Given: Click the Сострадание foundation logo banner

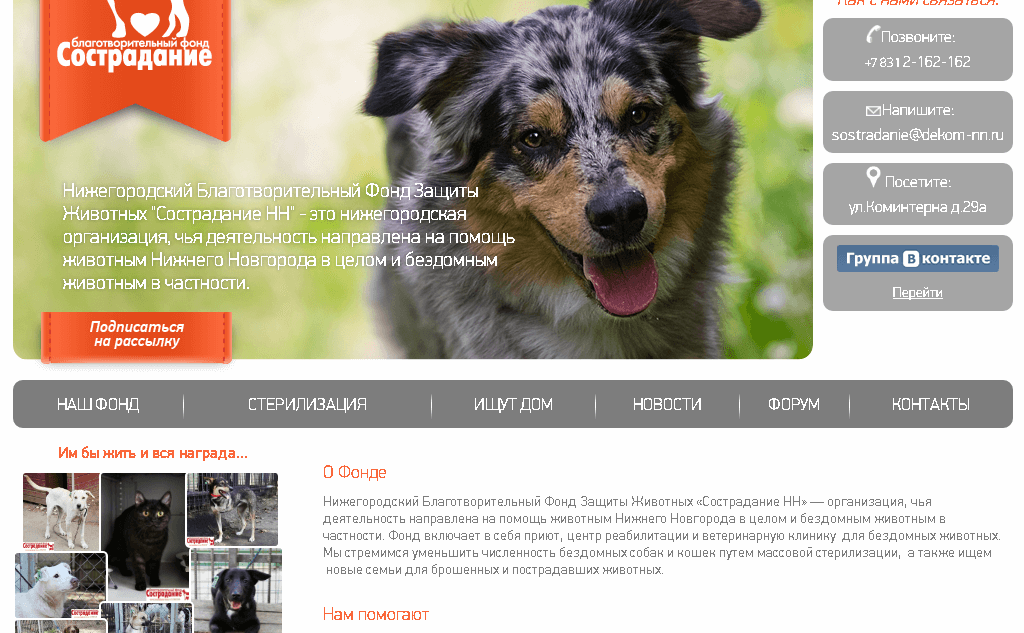Looking at the screenshot, I should [135, 69].
